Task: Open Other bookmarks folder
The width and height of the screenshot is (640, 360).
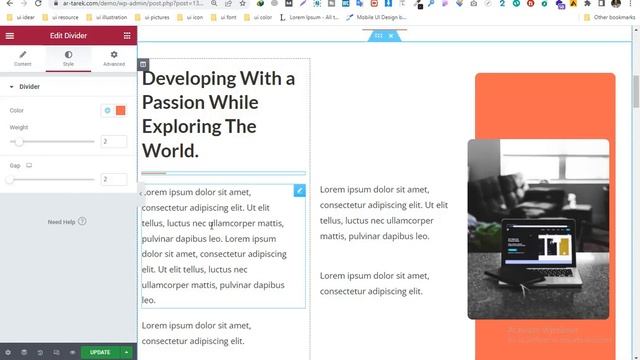Action: tap(610, 18)
